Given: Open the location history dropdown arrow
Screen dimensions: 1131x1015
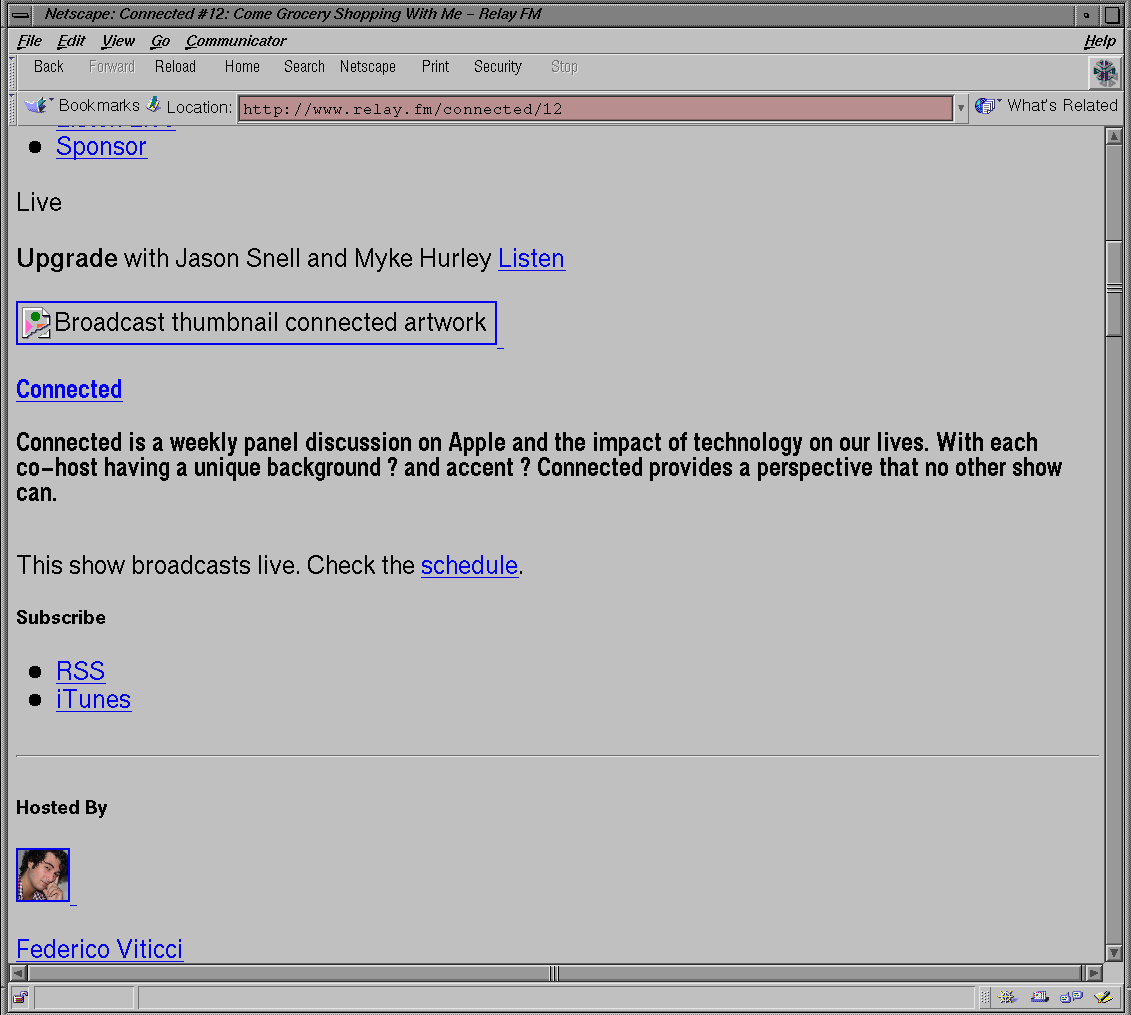Looking at the screenshot, I should click(960, 108).
